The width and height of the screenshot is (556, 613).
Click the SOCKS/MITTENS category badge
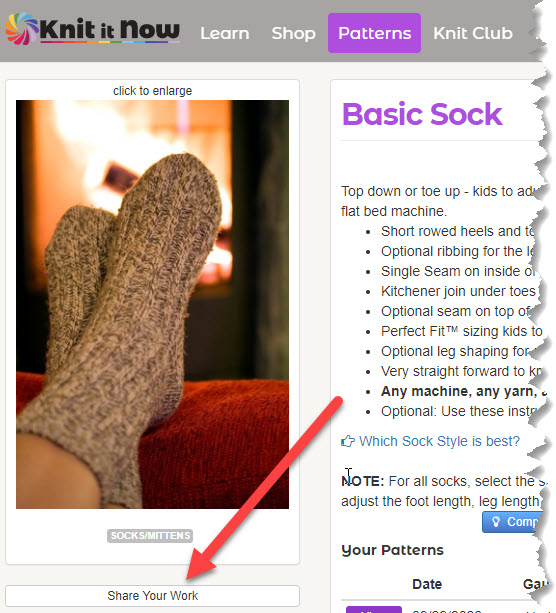click(x=150, y=536)
